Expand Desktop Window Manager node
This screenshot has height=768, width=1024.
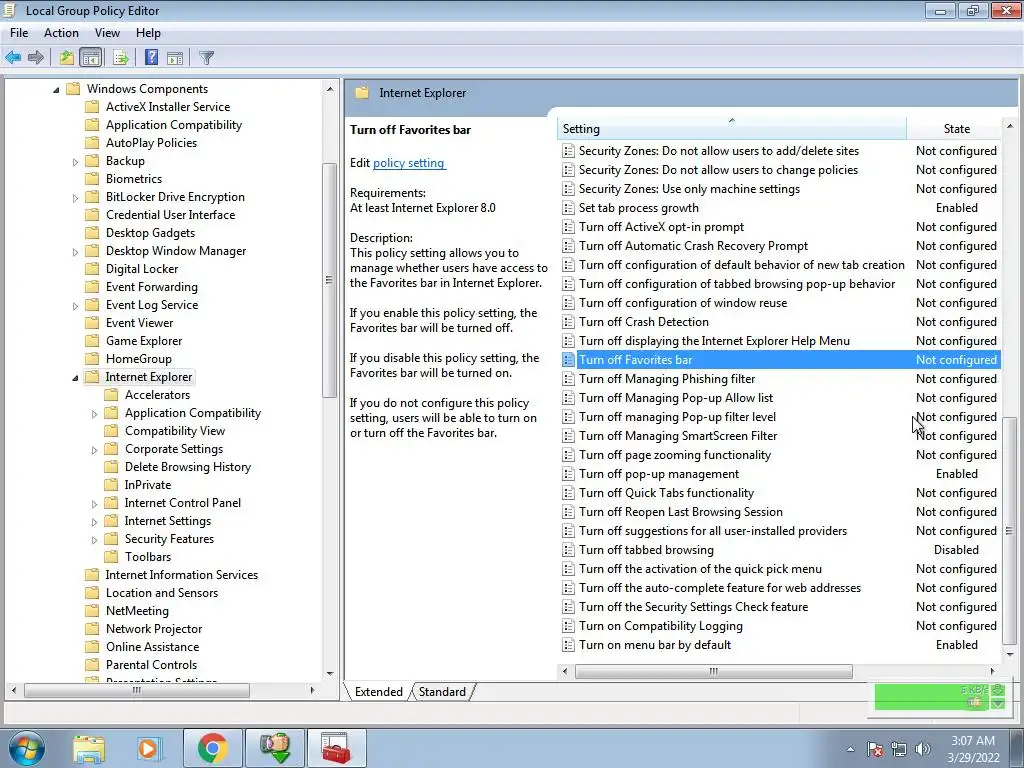(x=75, y=251)
